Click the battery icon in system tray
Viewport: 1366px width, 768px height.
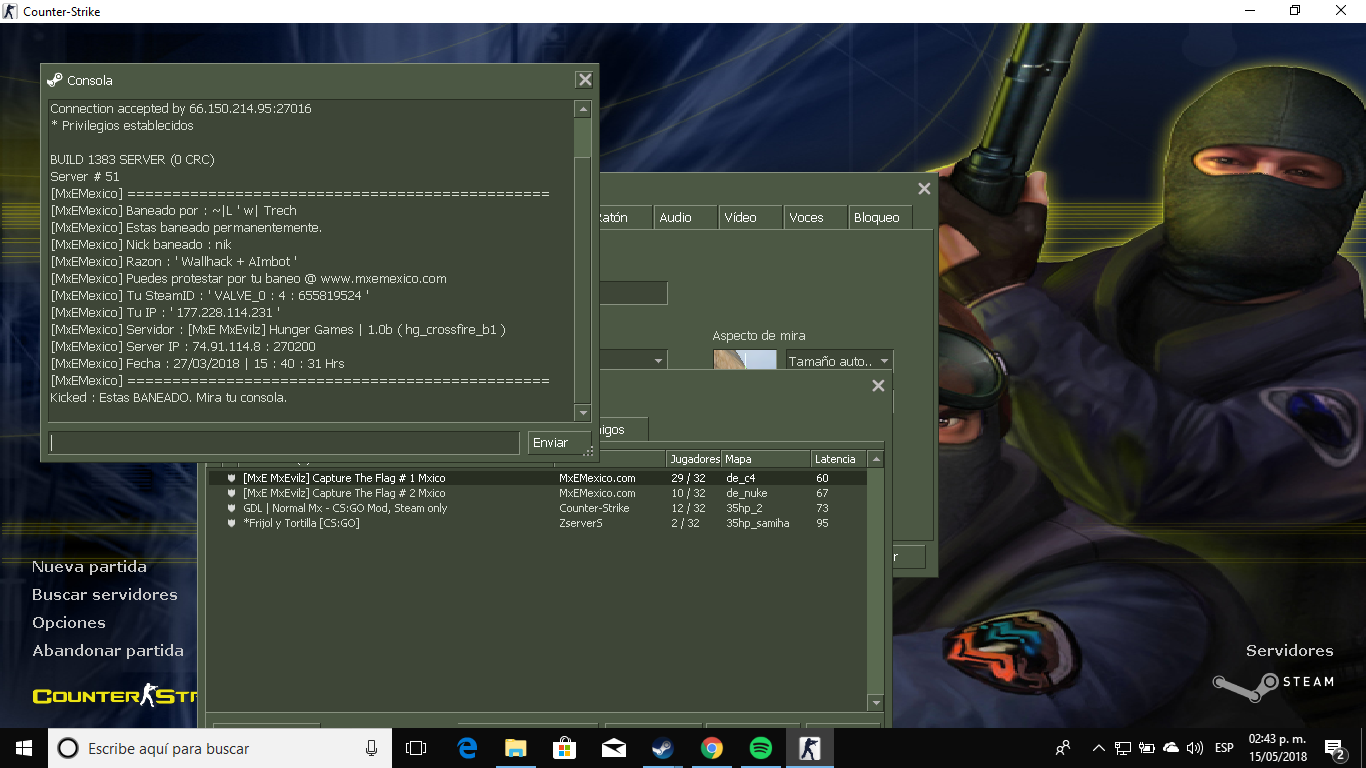point(1147,748)
